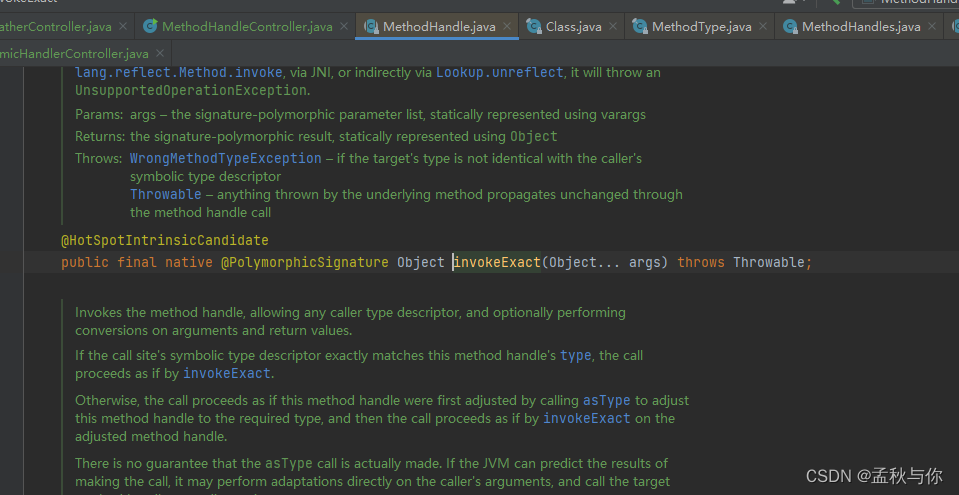Click 'Throwable' in the method declaration

pyautogui.click(x=769, y=262)
